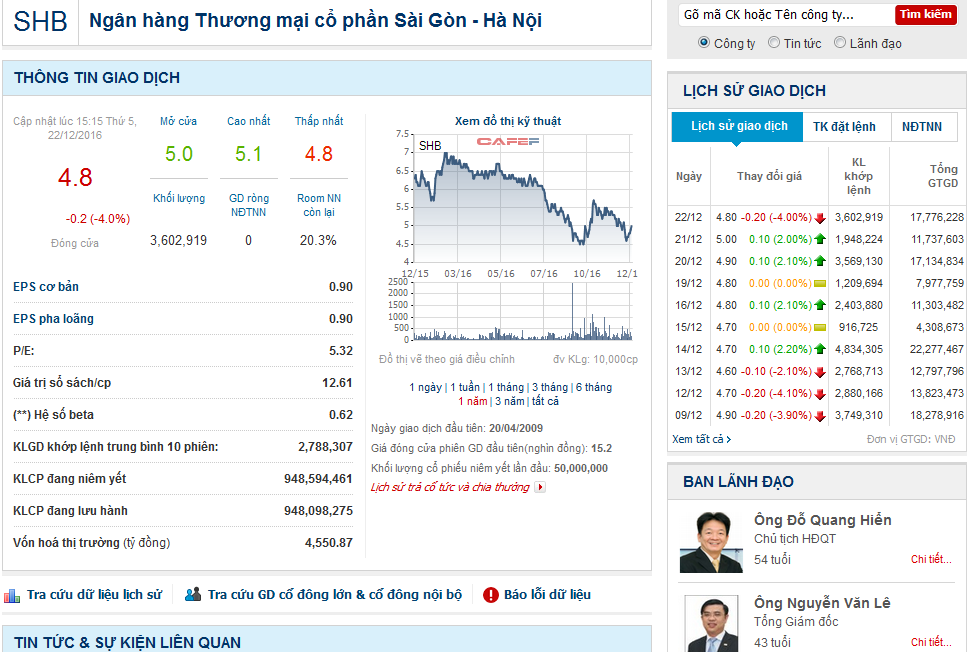Click the P/E value 5.32
The height and width of the screenshot is (652, 967).
click(x=340, y=351)
